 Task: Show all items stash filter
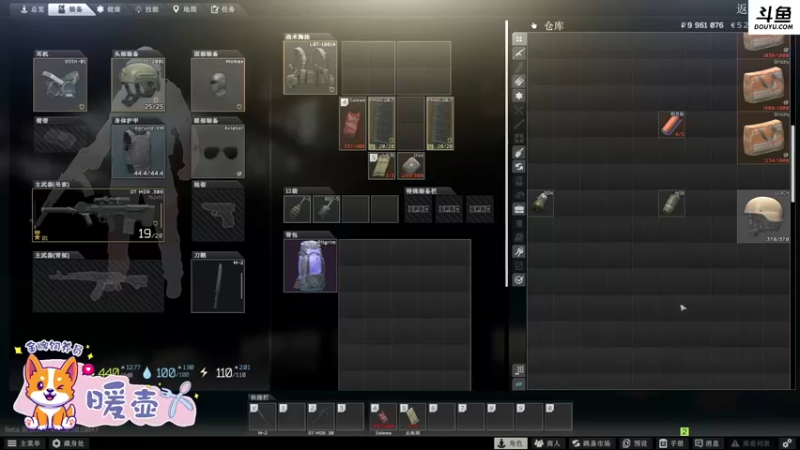(x=519, y=39)
